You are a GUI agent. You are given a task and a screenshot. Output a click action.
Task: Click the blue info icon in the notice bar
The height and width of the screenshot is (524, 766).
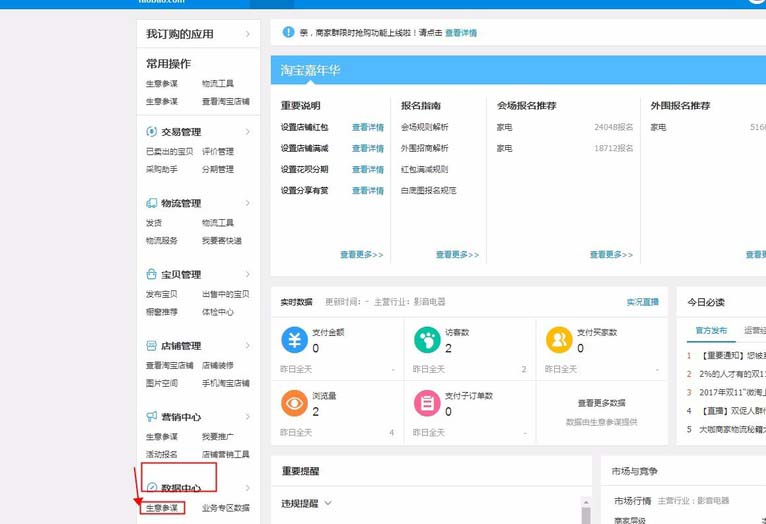288,32
